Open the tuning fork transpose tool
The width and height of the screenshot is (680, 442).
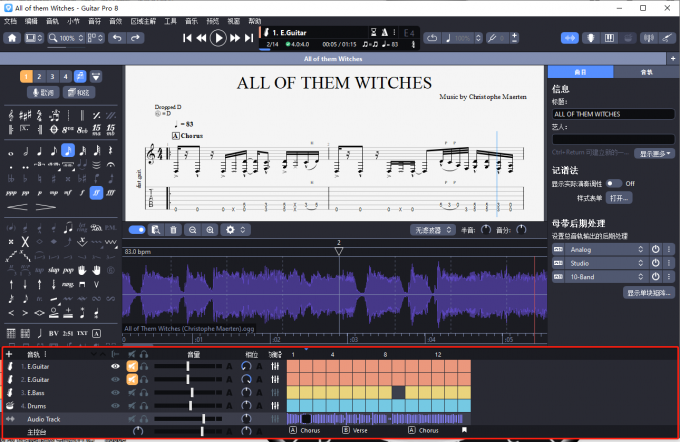(492, 38)
